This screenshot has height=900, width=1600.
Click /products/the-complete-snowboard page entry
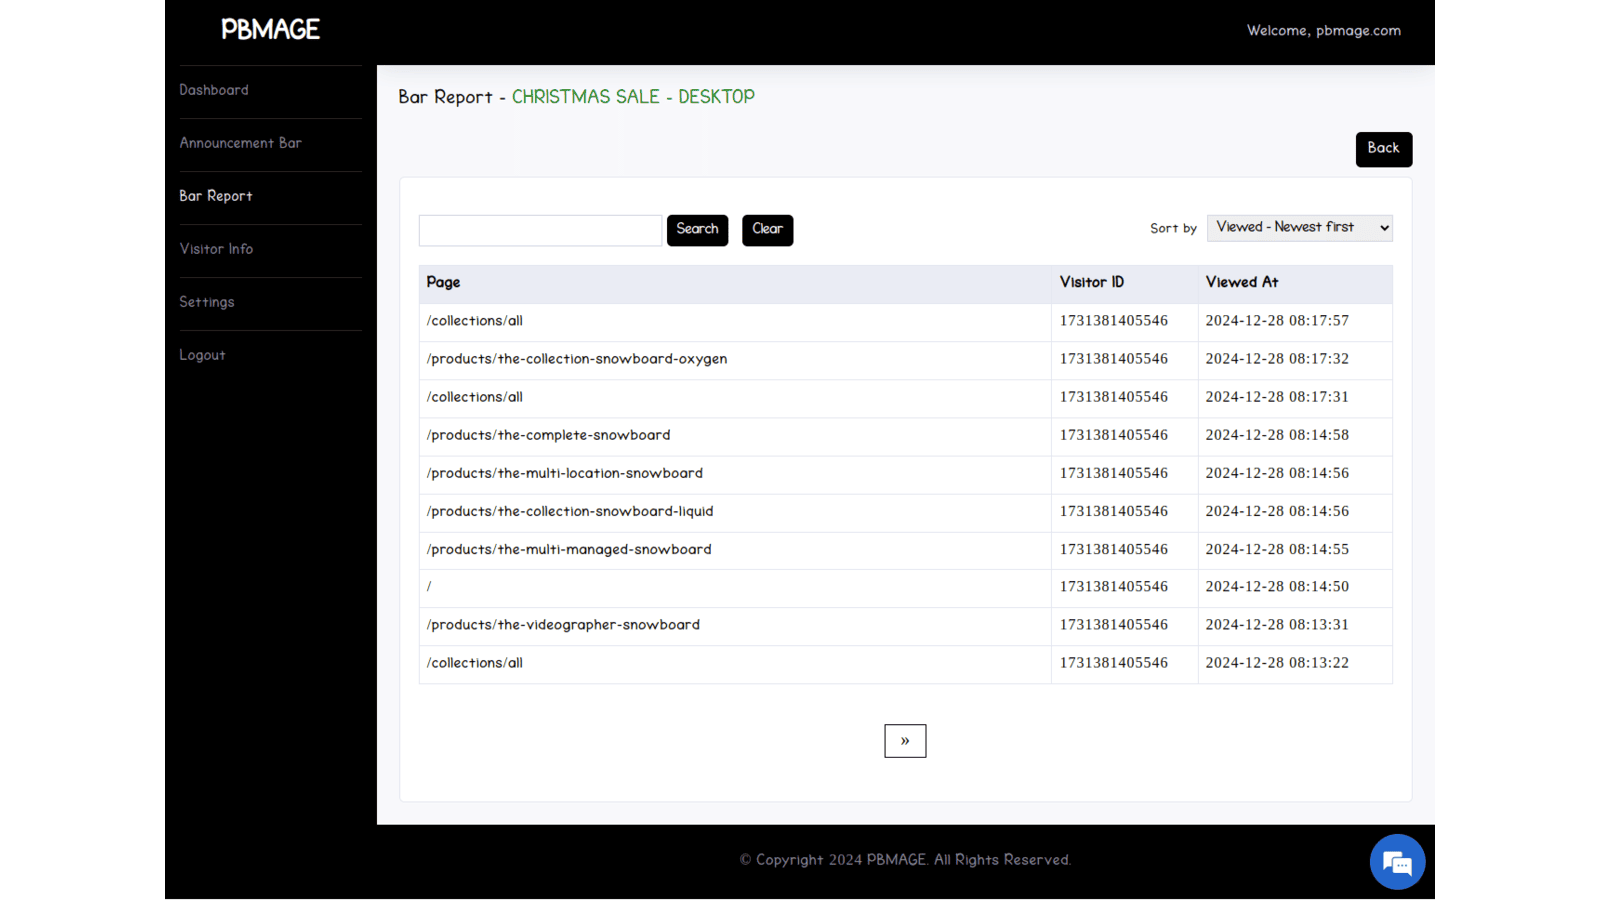click(x=548, y=435)
